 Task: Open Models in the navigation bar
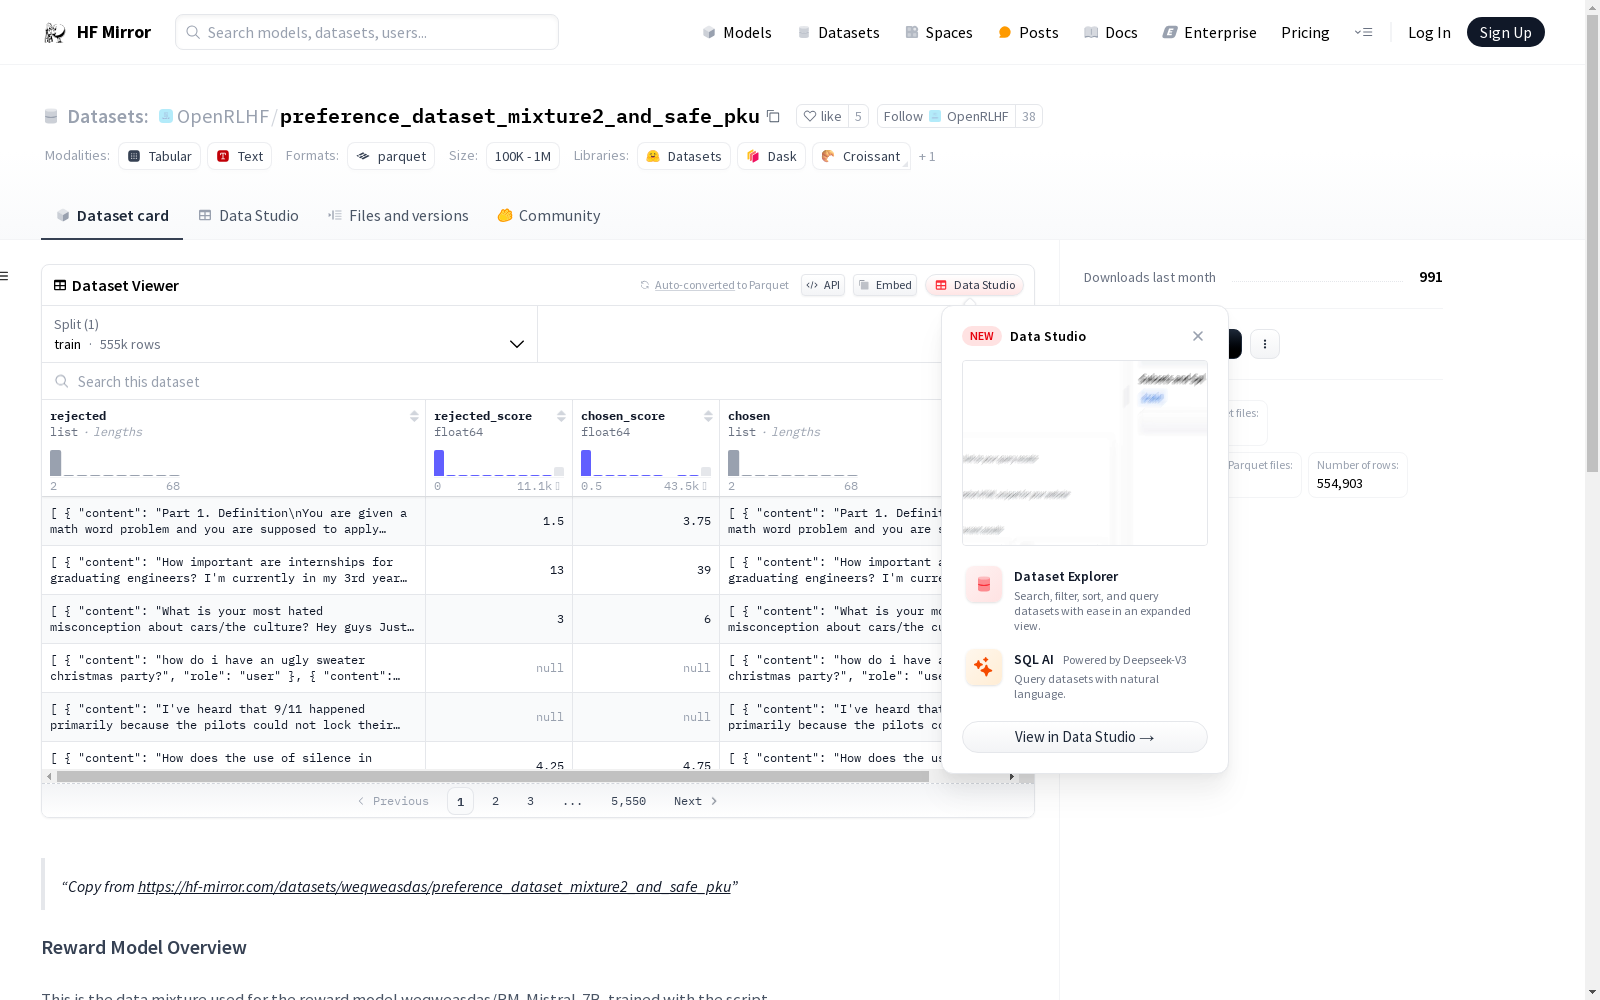click(737, 32)
